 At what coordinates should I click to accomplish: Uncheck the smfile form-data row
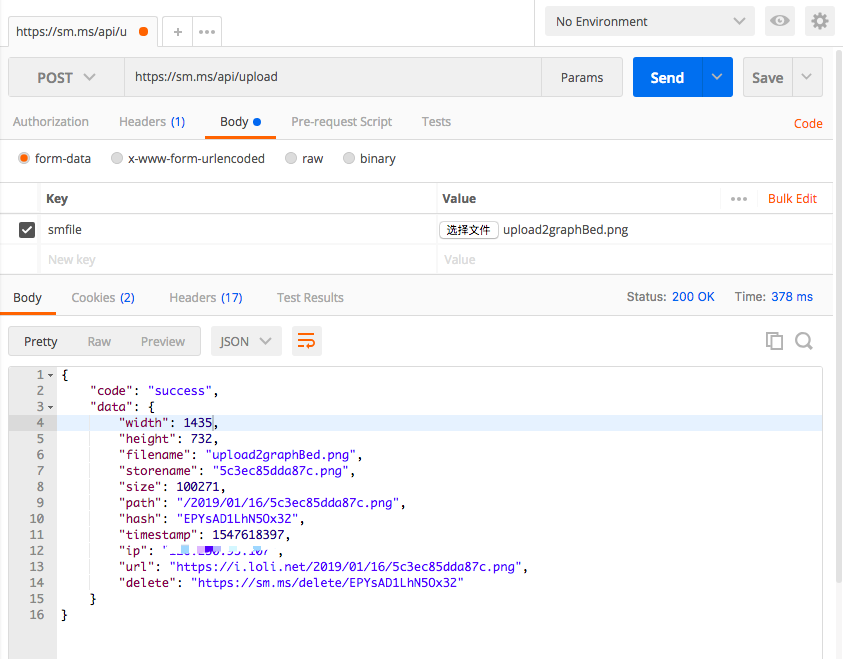click(25, 229)
